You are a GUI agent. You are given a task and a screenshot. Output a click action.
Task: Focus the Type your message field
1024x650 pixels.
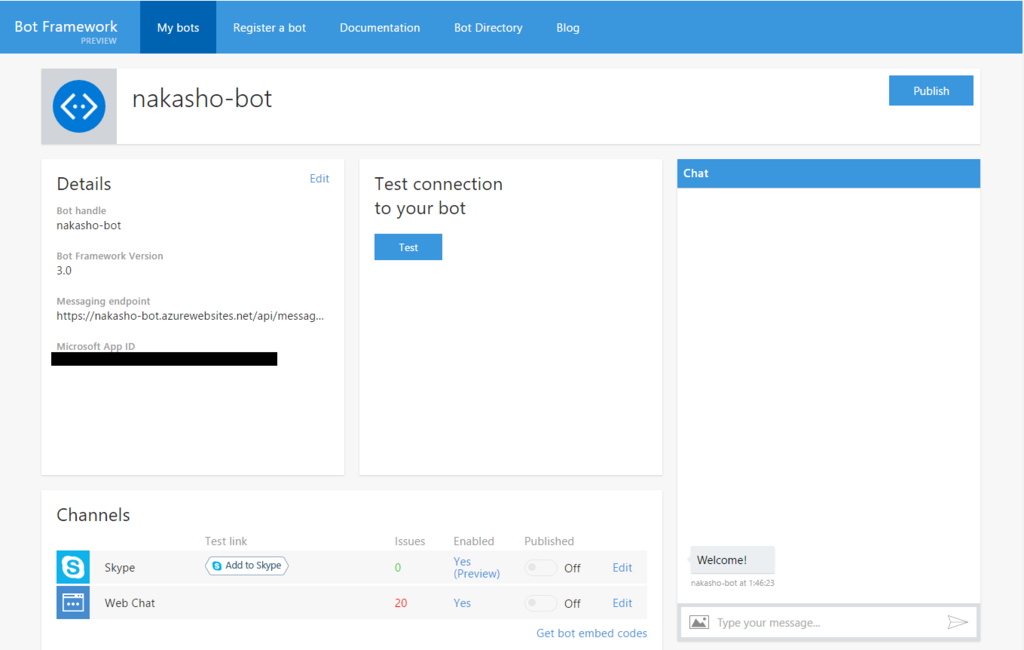click(x=828, y=622)
